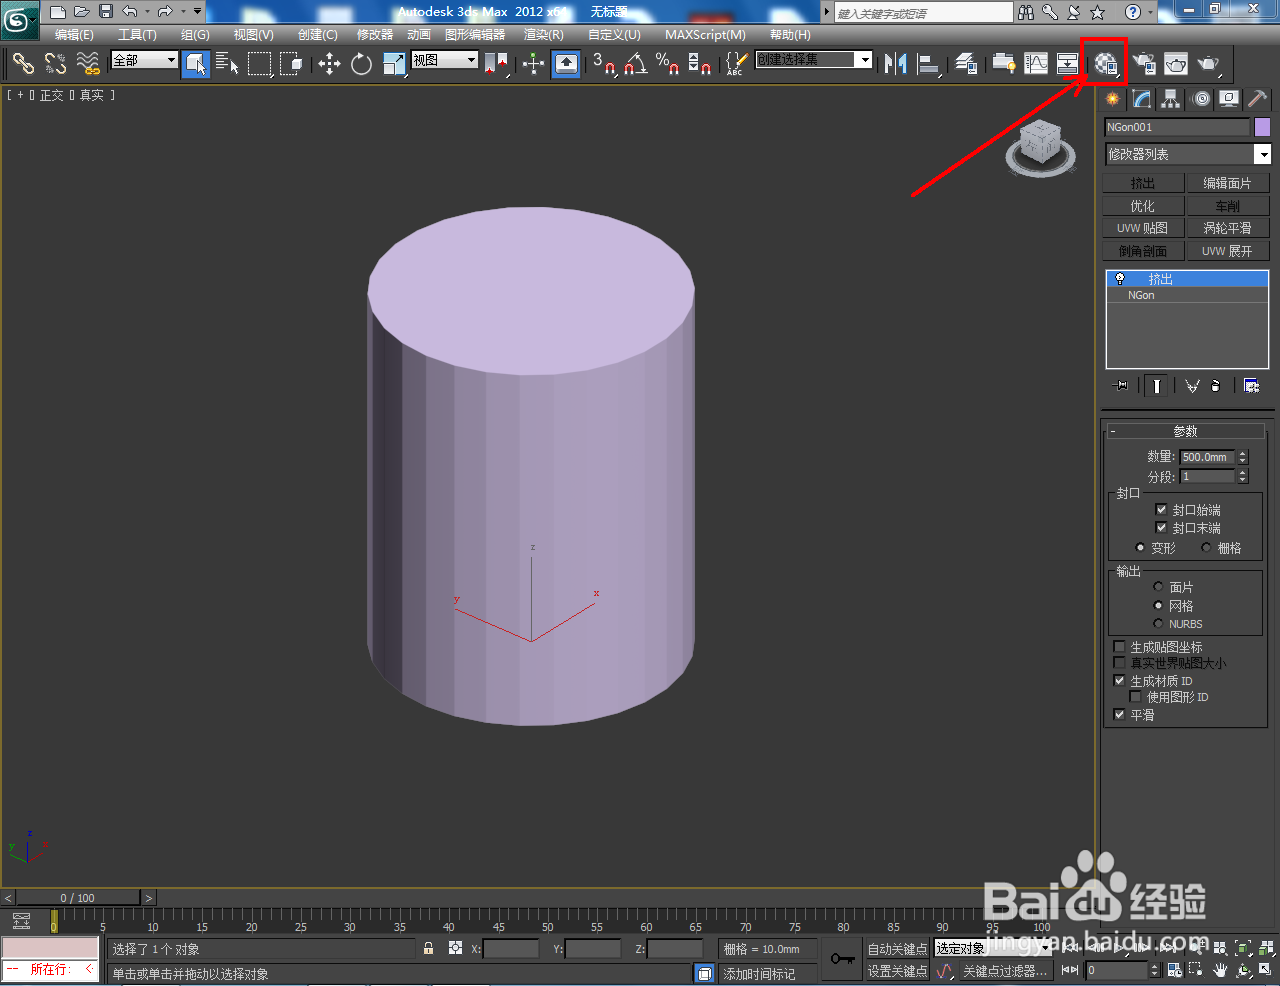Click the NGon001 object color swatch

[x=1262, y=127]
